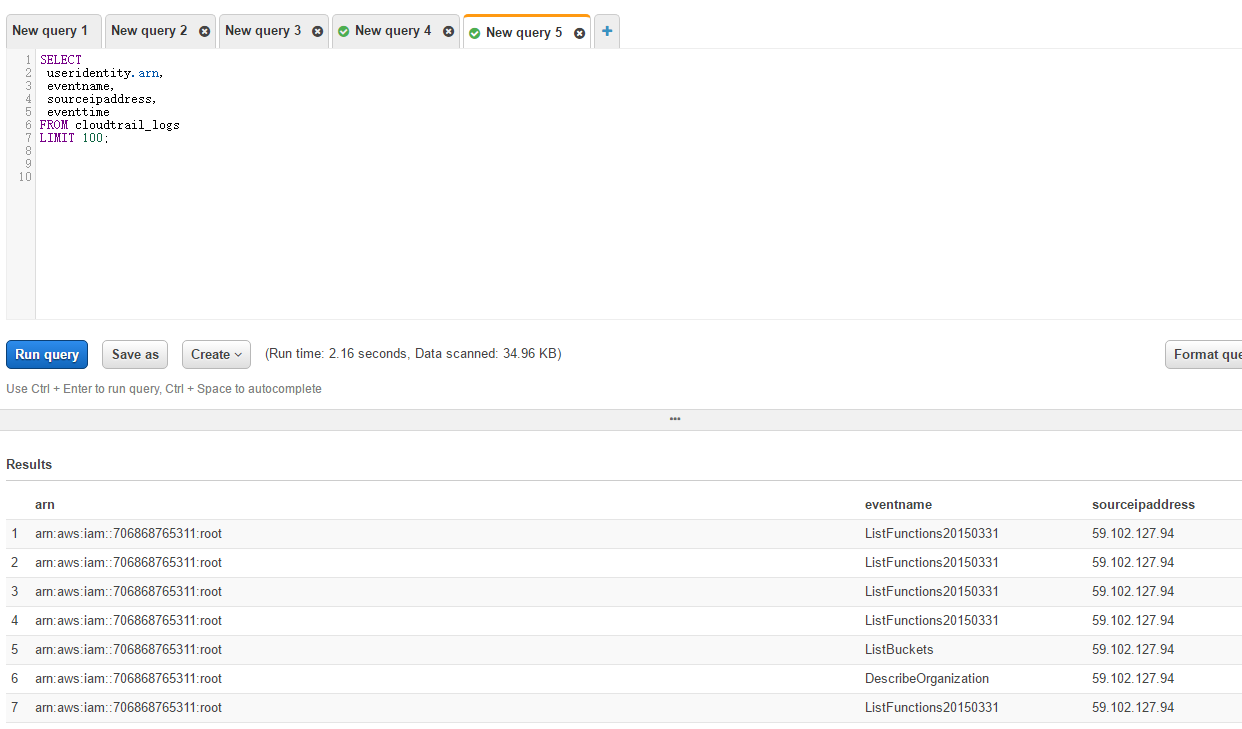Click the Ctrl + Enter hint text
The width and height of the screenshot is (1242, 729).
164,389
